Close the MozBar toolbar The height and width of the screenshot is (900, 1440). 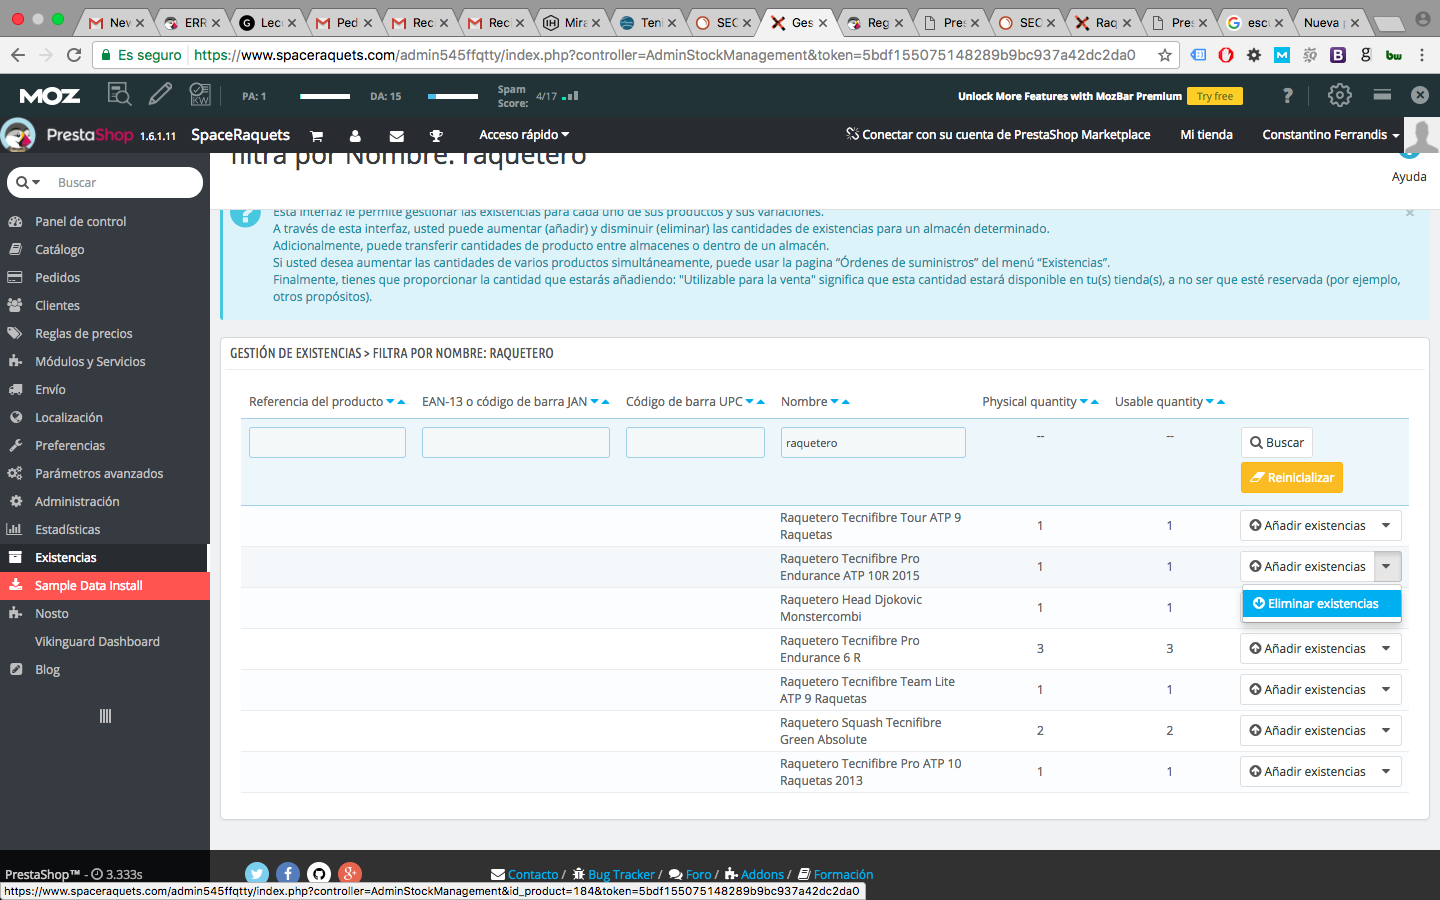click(x=1419, y=95)
